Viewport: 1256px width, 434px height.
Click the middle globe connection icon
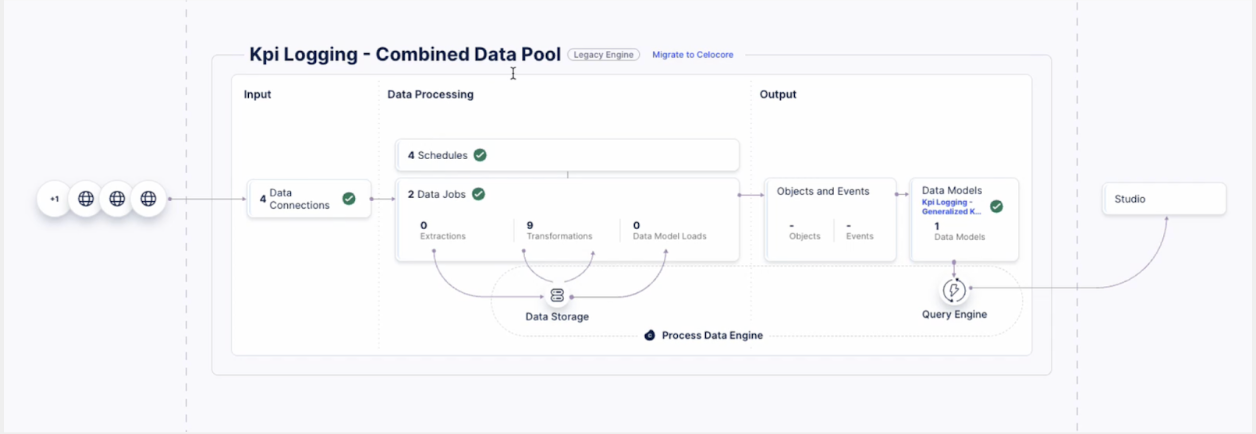coord(117,199)
